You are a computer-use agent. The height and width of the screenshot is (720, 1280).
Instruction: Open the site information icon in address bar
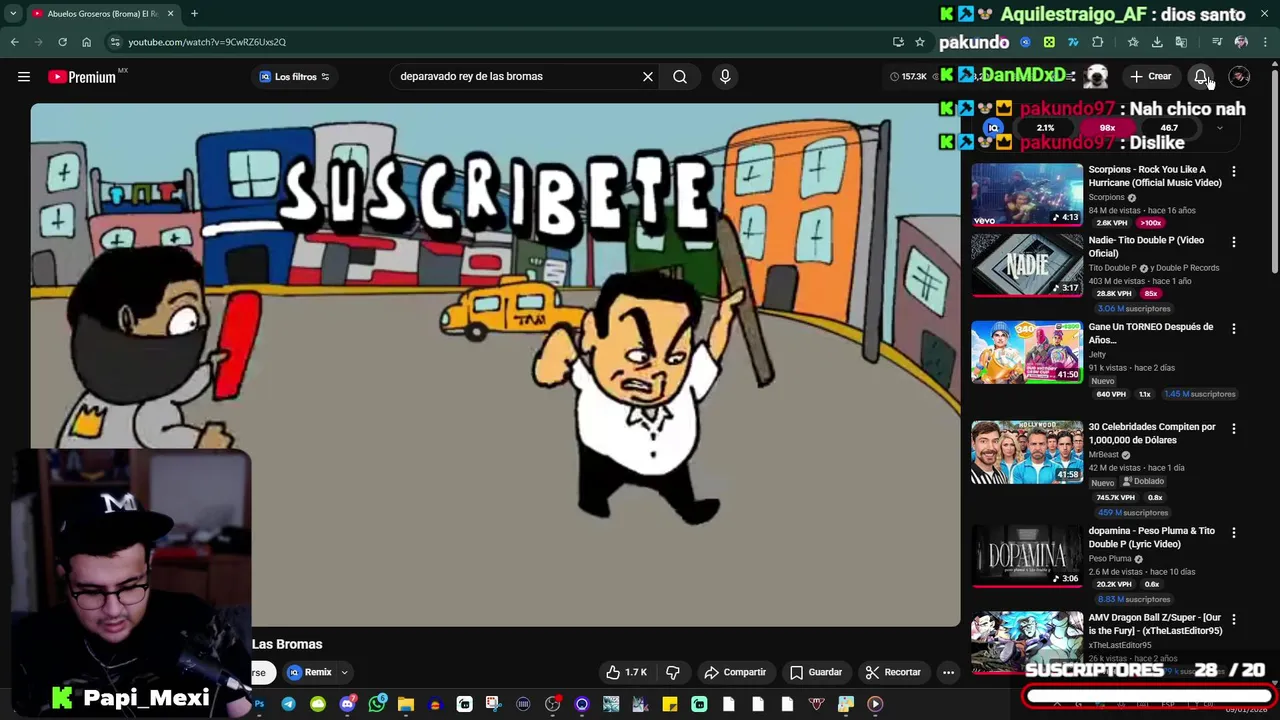point(115,42)
